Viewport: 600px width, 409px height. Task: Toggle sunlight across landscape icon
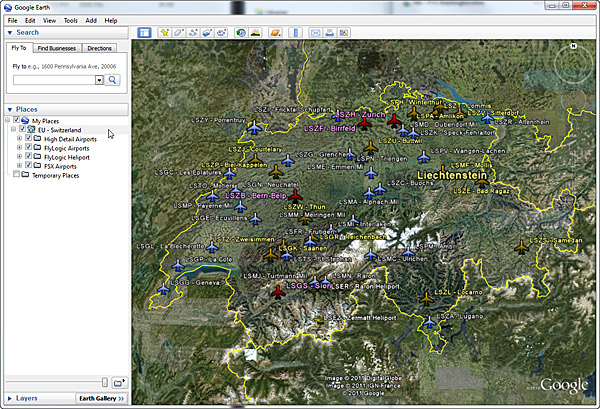[x=256, y=33]
